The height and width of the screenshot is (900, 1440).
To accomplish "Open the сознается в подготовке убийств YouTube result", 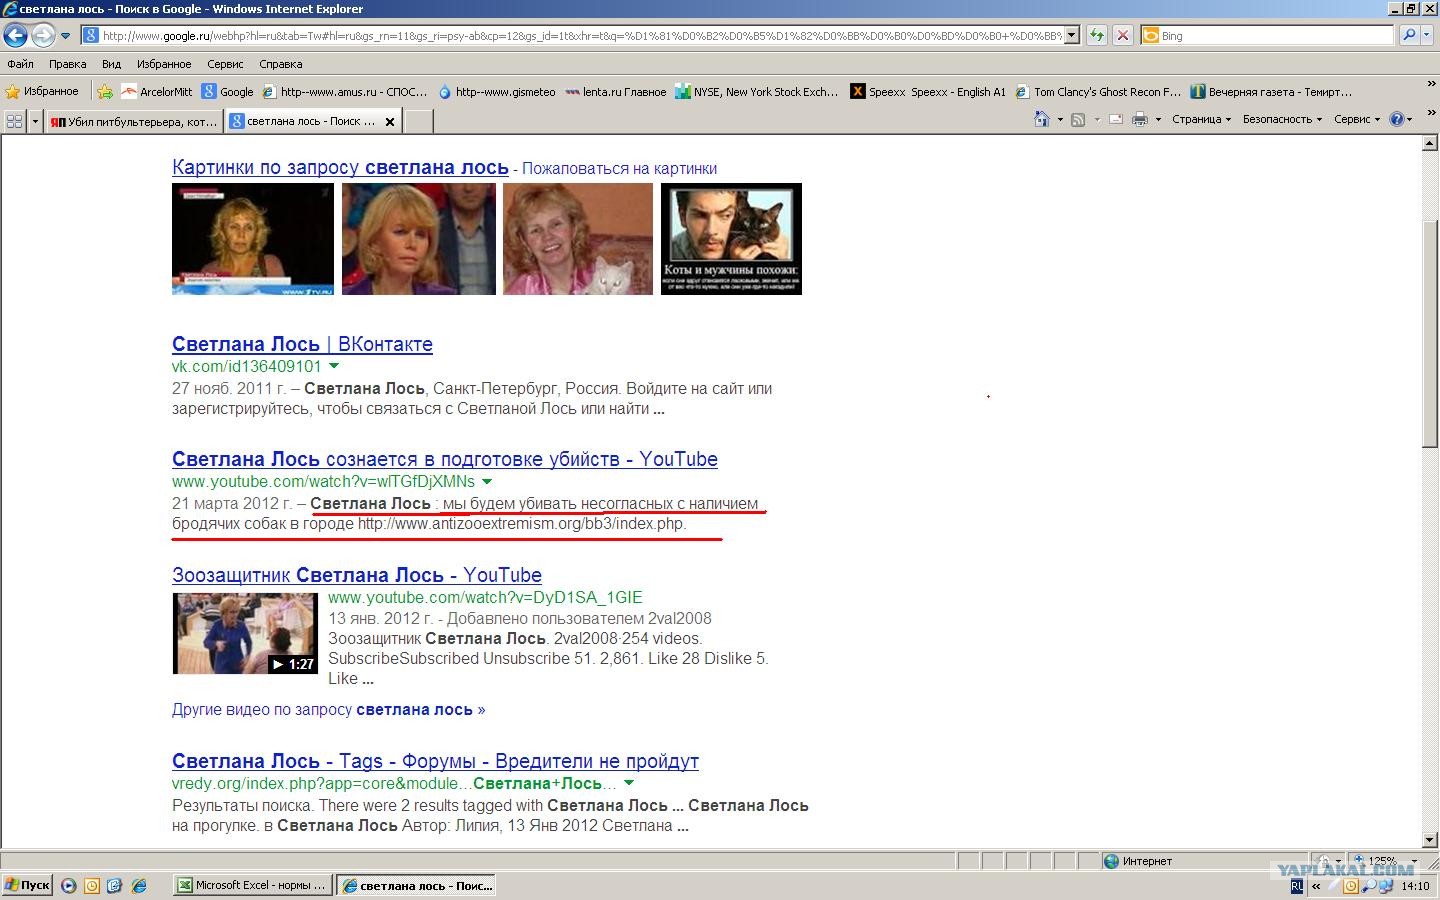I will (445, 459).
